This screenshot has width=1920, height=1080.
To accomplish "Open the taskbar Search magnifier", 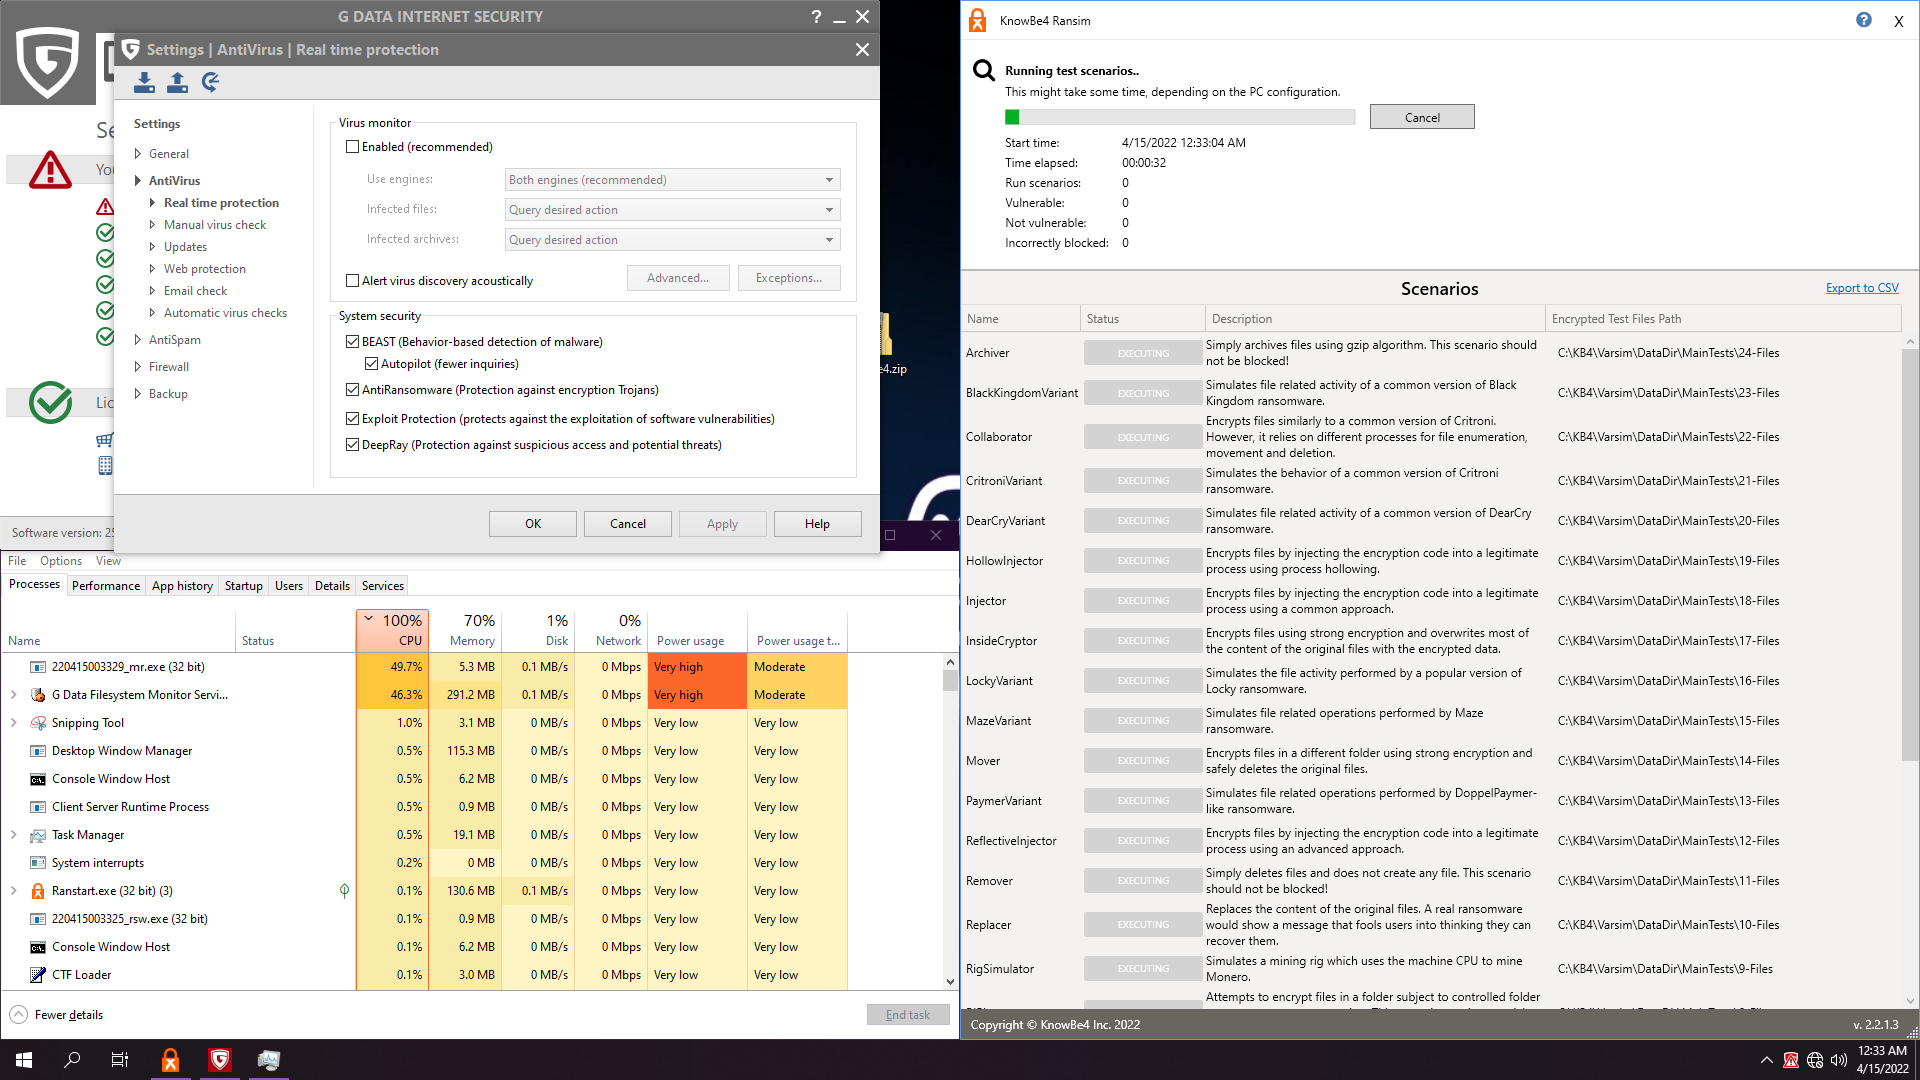I will point(72,1060).
